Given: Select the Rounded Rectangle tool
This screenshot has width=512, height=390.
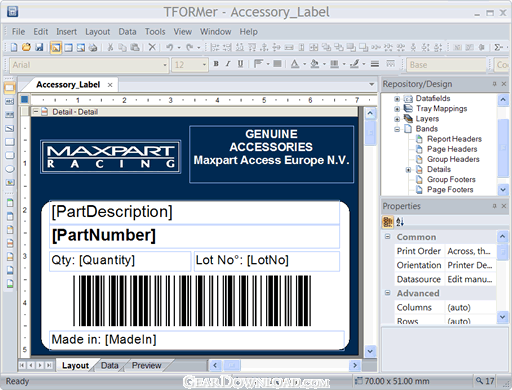Looking at the screenshot, I should 9,155.
